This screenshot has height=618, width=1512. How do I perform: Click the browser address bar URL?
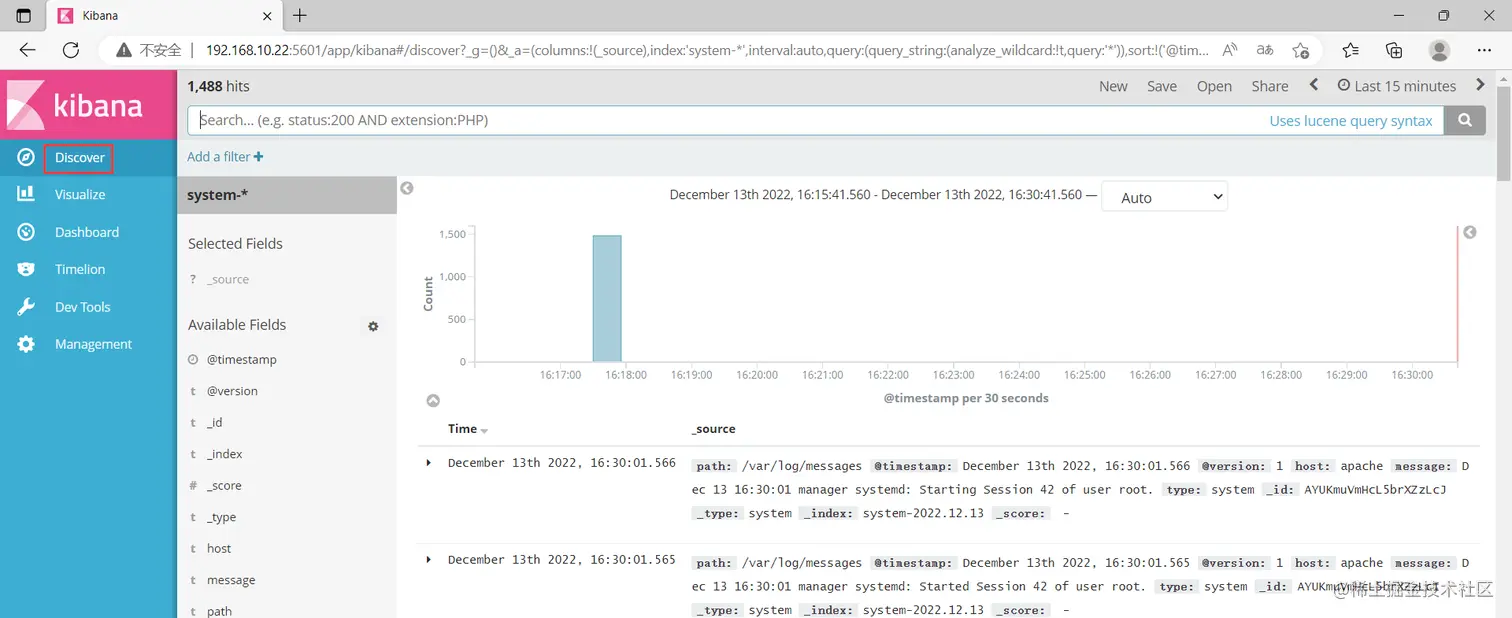[x=706, y=50]
